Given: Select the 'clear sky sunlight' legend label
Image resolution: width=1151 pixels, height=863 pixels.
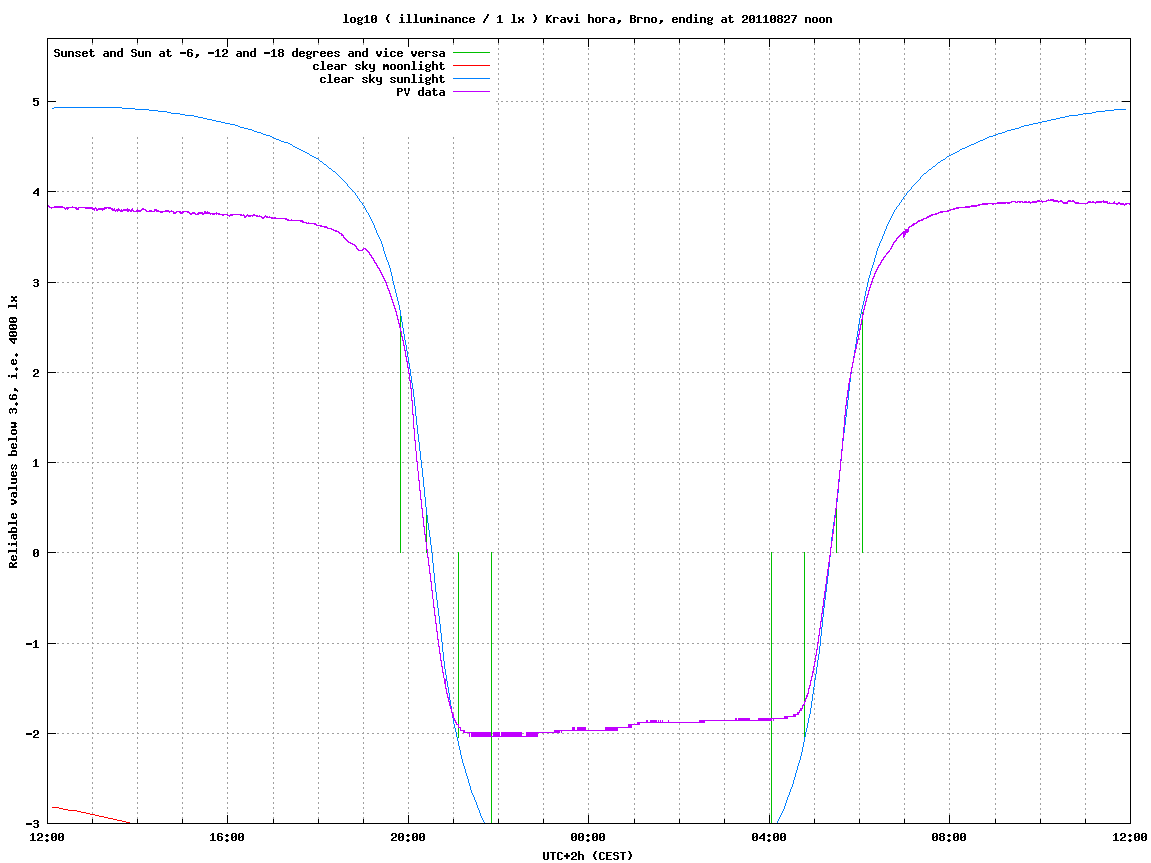Looking at the screenshot, I should (382, 79).
